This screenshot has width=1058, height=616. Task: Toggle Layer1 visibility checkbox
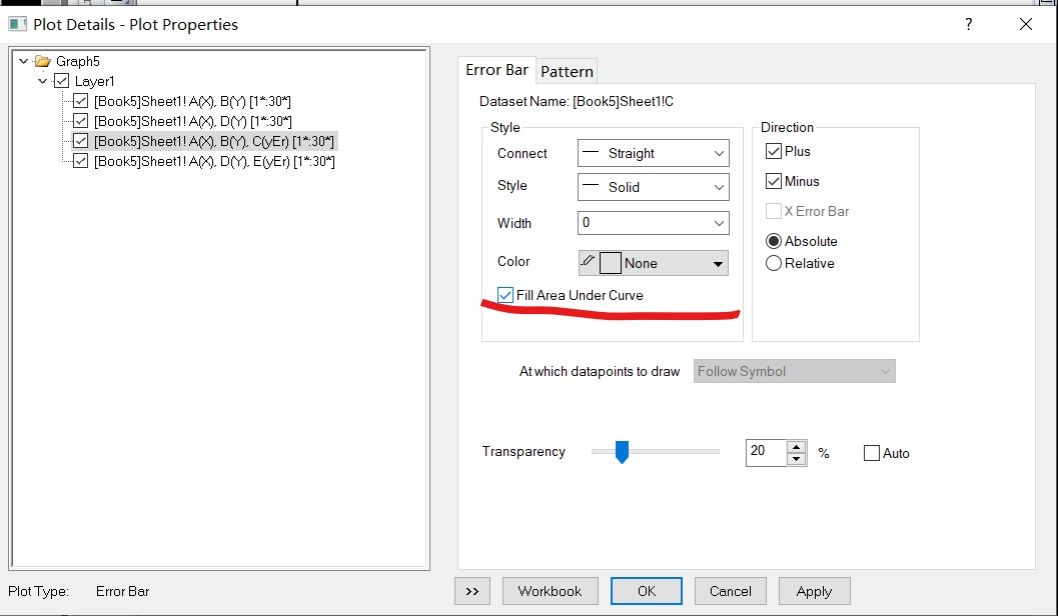[61, 81]
